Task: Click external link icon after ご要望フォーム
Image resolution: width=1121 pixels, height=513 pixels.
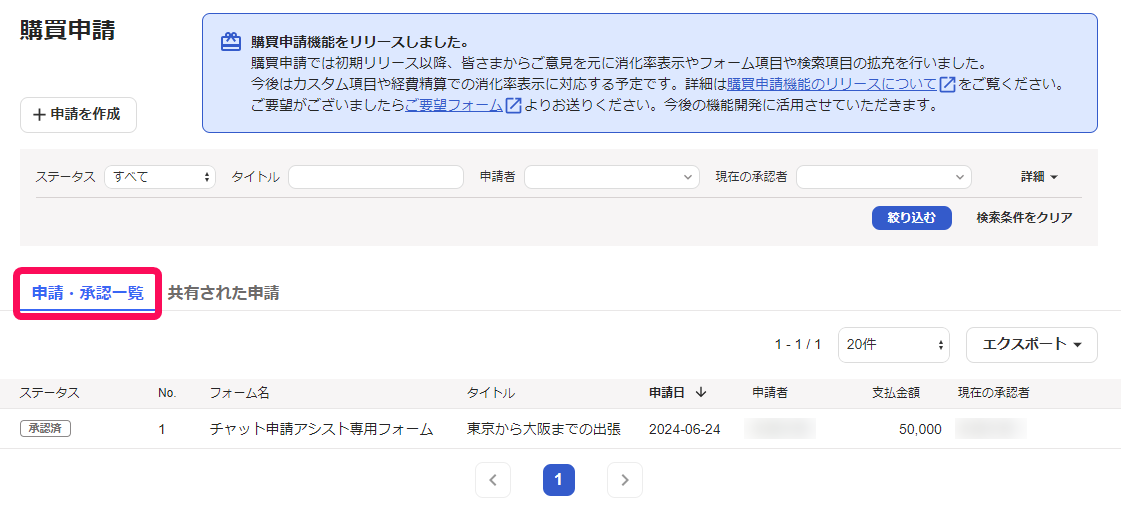Action: (x=513, y=106)
